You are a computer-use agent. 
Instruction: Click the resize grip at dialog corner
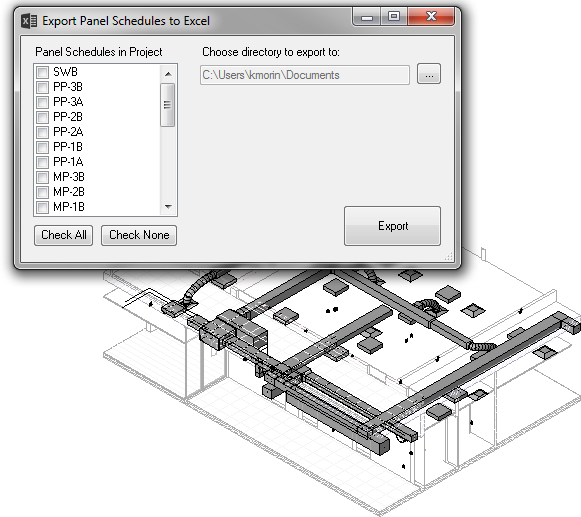(449, 256)
